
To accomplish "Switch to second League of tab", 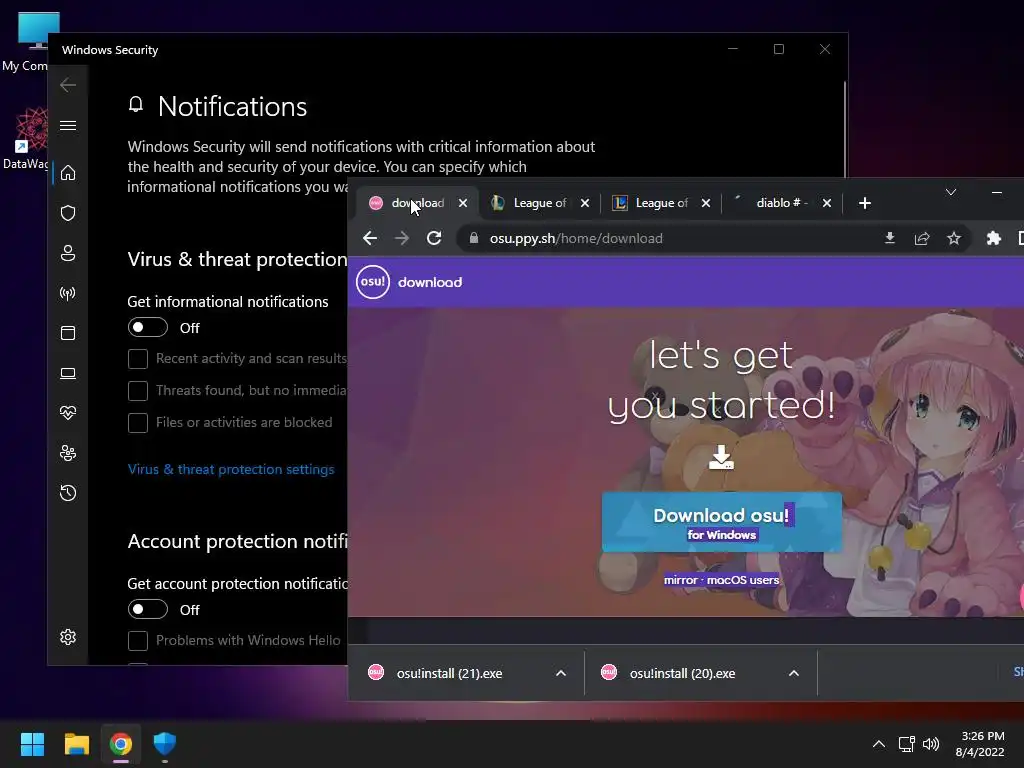I will [661, 203].
